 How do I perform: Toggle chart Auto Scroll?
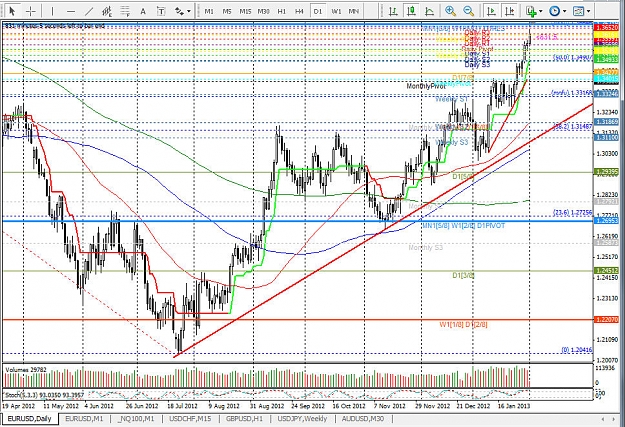coord(491,11)
